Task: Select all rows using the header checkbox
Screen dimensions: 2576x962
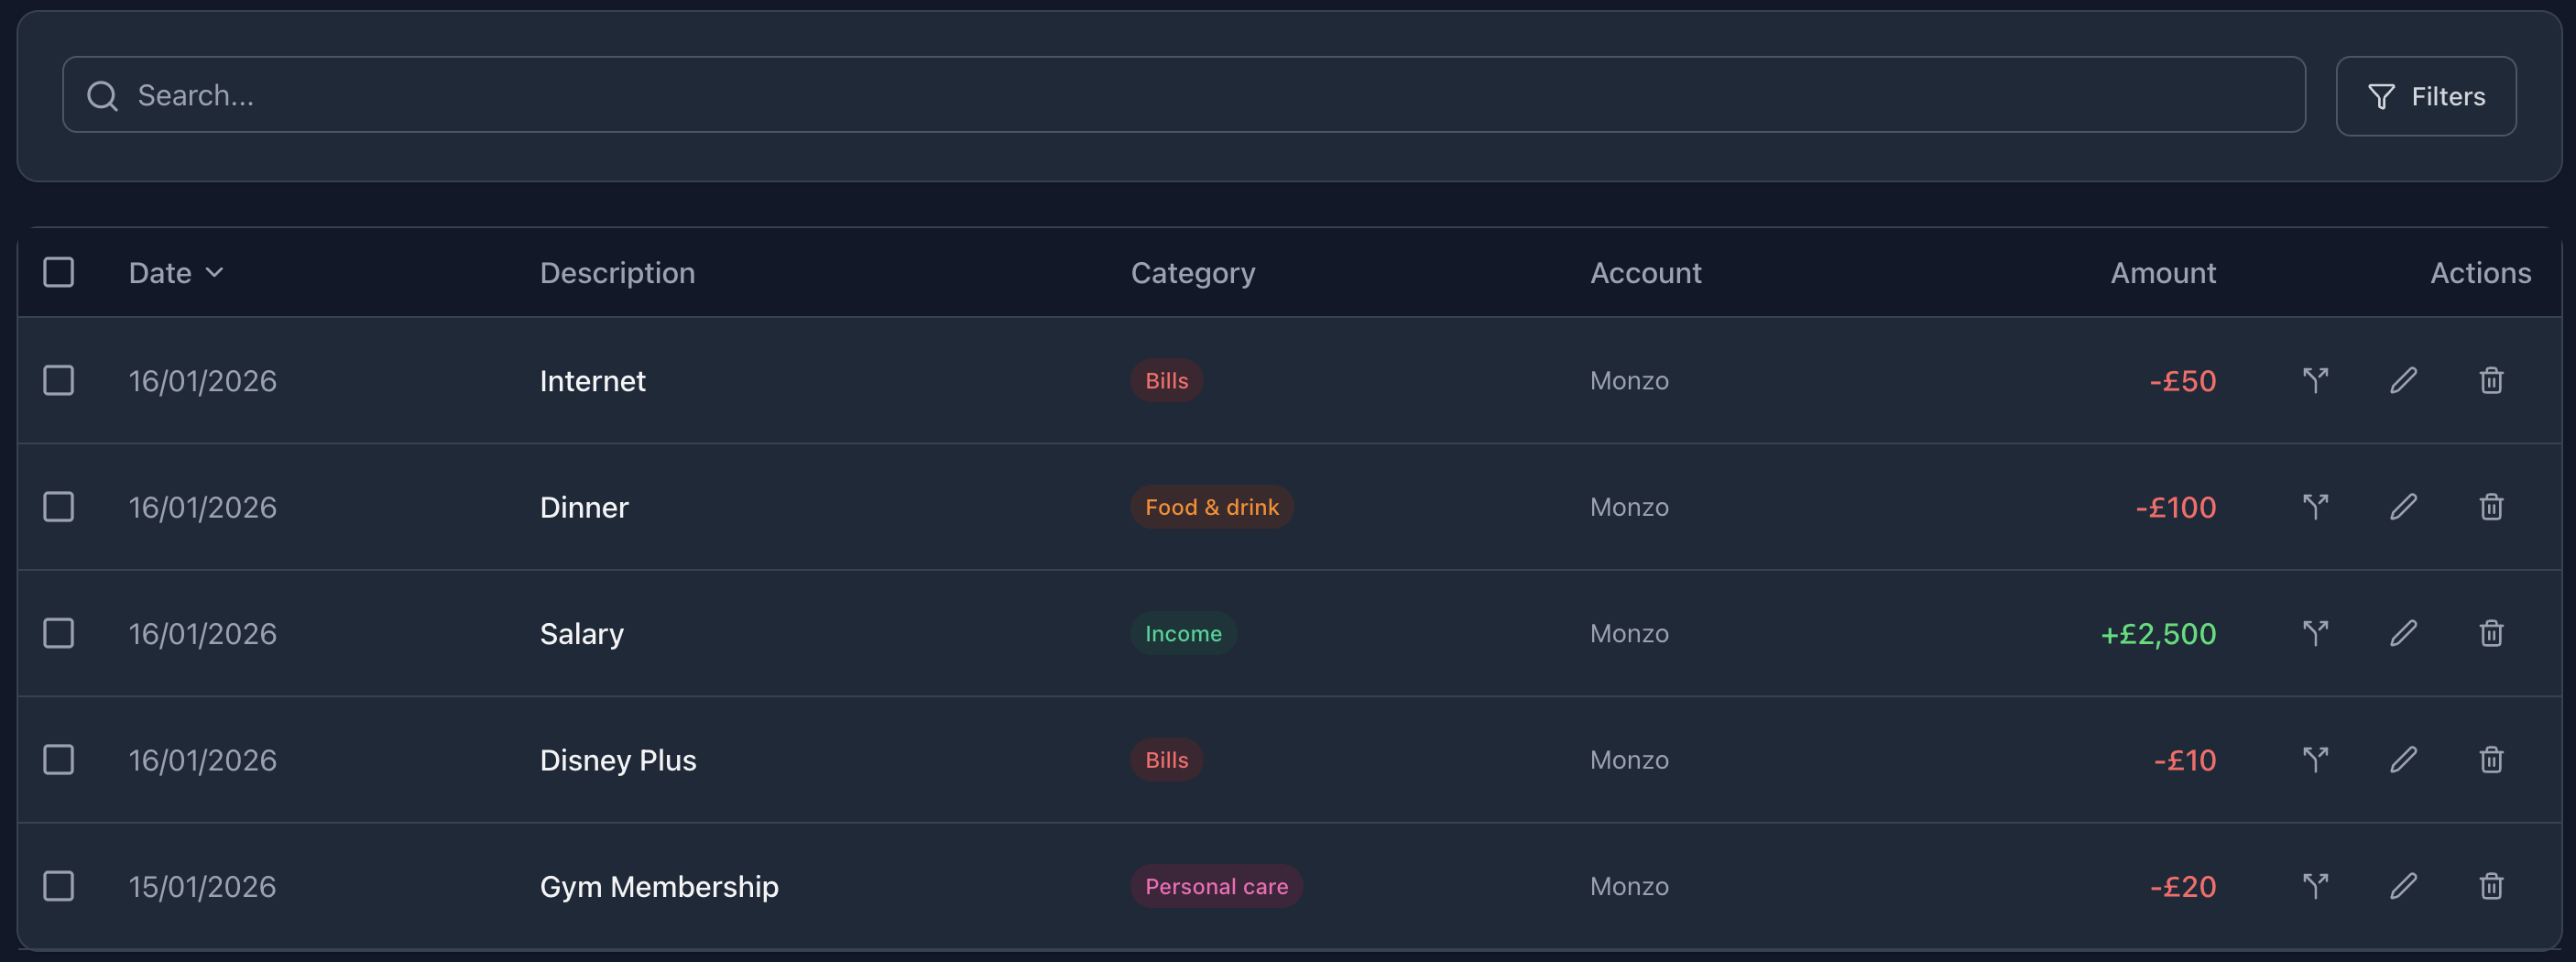Action: click(59, 271)
